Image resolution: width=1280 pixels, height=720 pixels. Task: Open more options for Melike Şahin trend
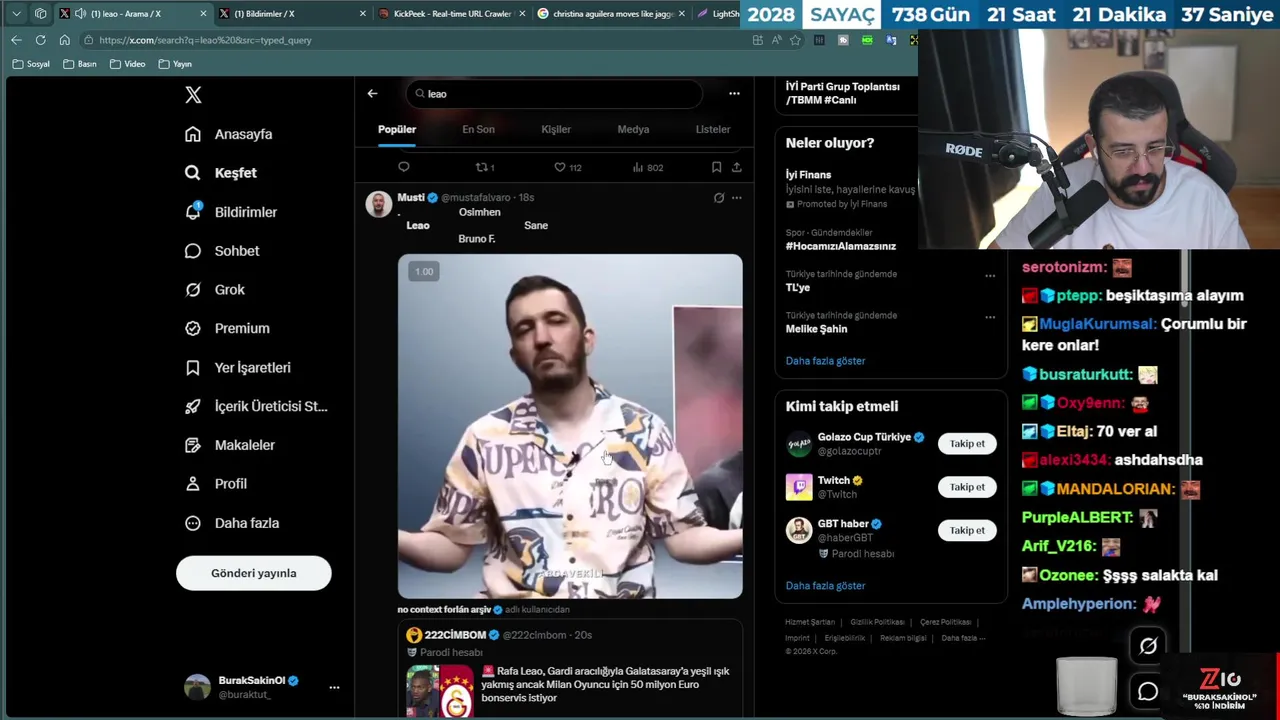click(x=990, y=317)
